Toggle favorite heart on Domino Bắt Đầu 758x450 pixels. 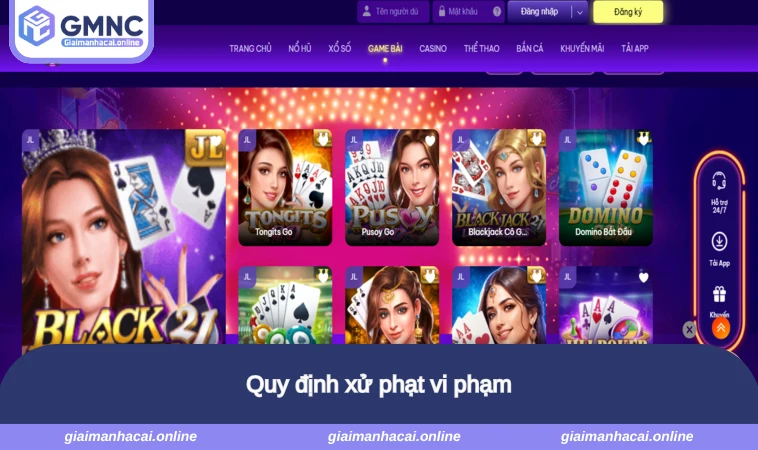tap(643, 140)
